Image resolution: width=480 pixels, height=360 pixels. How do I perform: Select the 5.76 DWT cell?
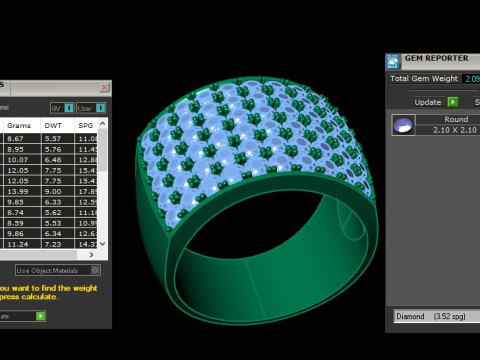(57, 149)
